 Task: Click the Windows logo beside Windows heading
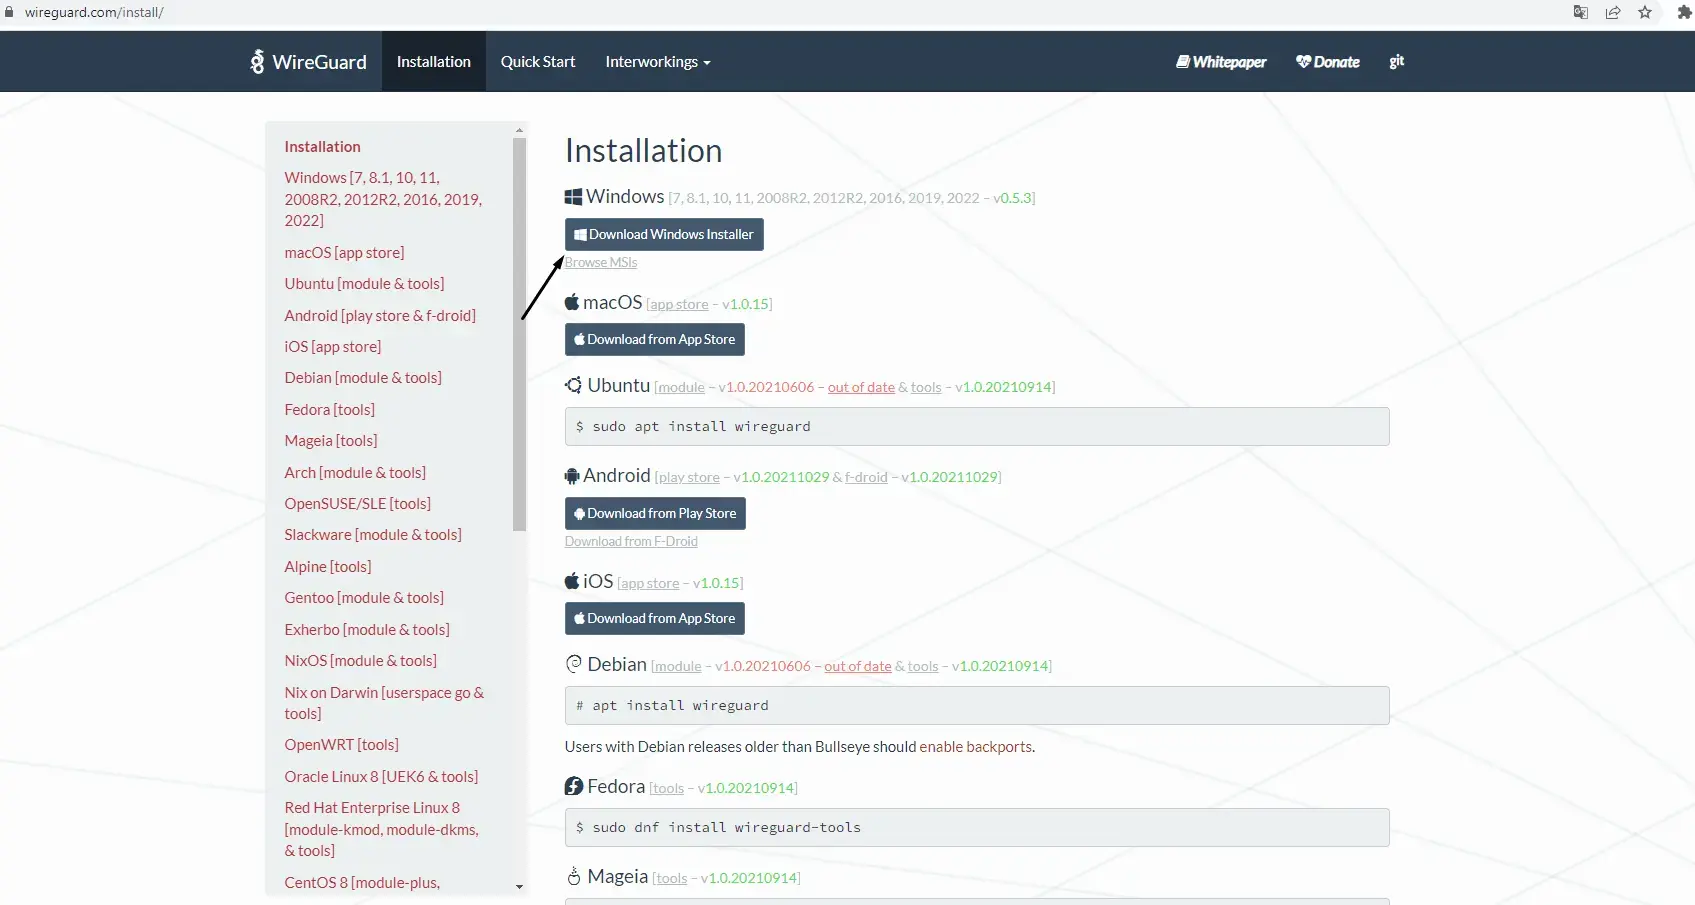tap(573, 197)
